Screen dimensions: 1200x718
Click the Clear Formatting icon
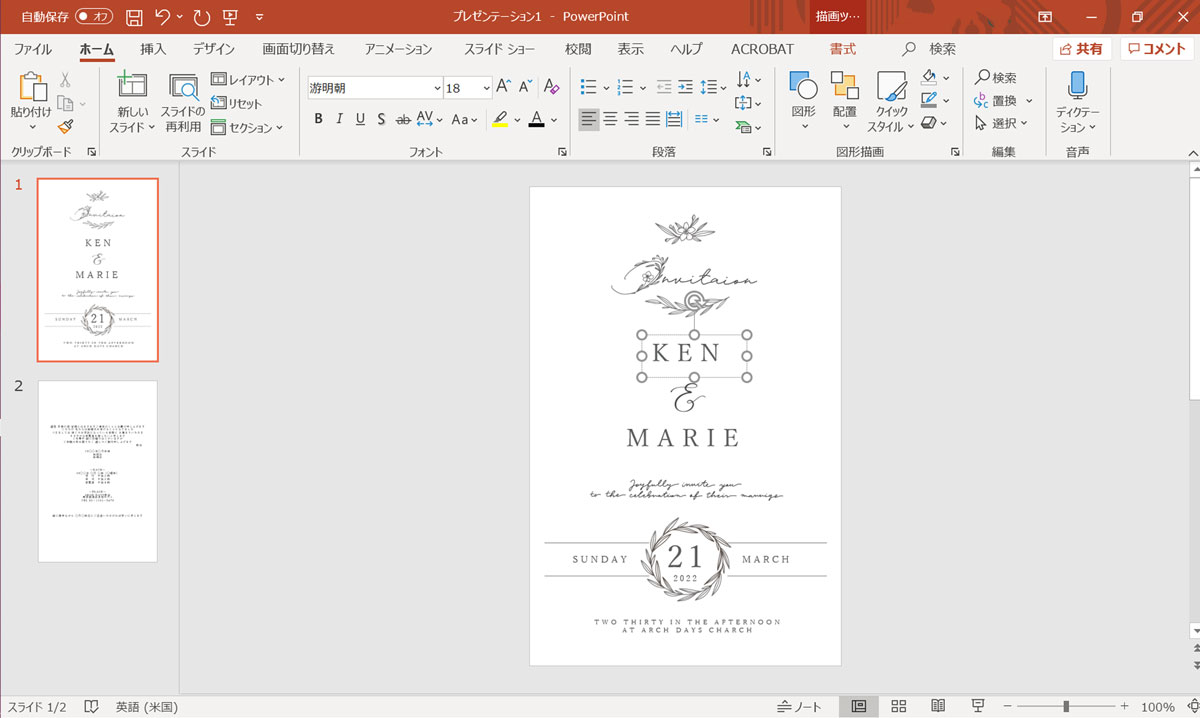click(551, 88)
